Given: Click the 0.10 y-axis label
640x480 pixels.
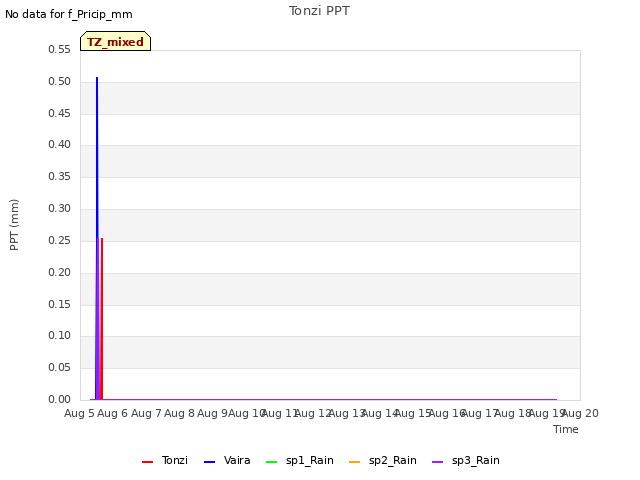Looking at the screenshot, I should click(59, 336).
